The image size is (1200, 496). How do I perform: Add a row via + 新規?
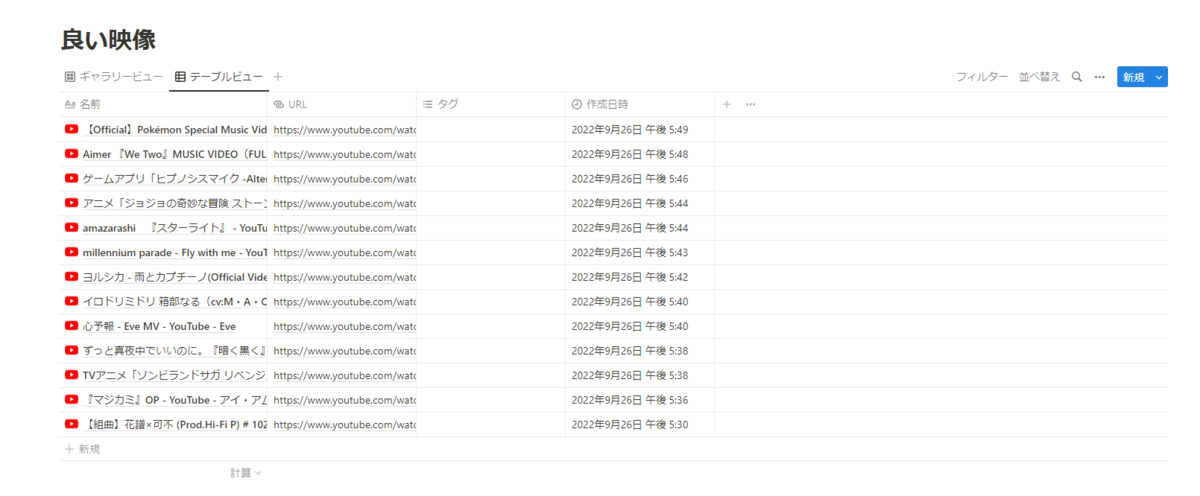click(82, 449)
